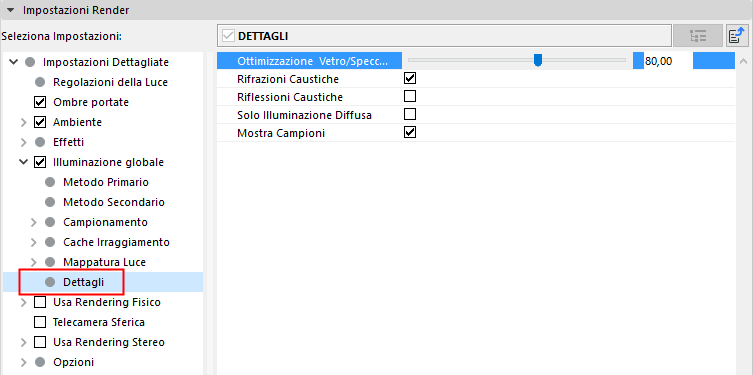Click the tree list view icon button
This screenshot has width=753, height=375.
click(698, 36)
